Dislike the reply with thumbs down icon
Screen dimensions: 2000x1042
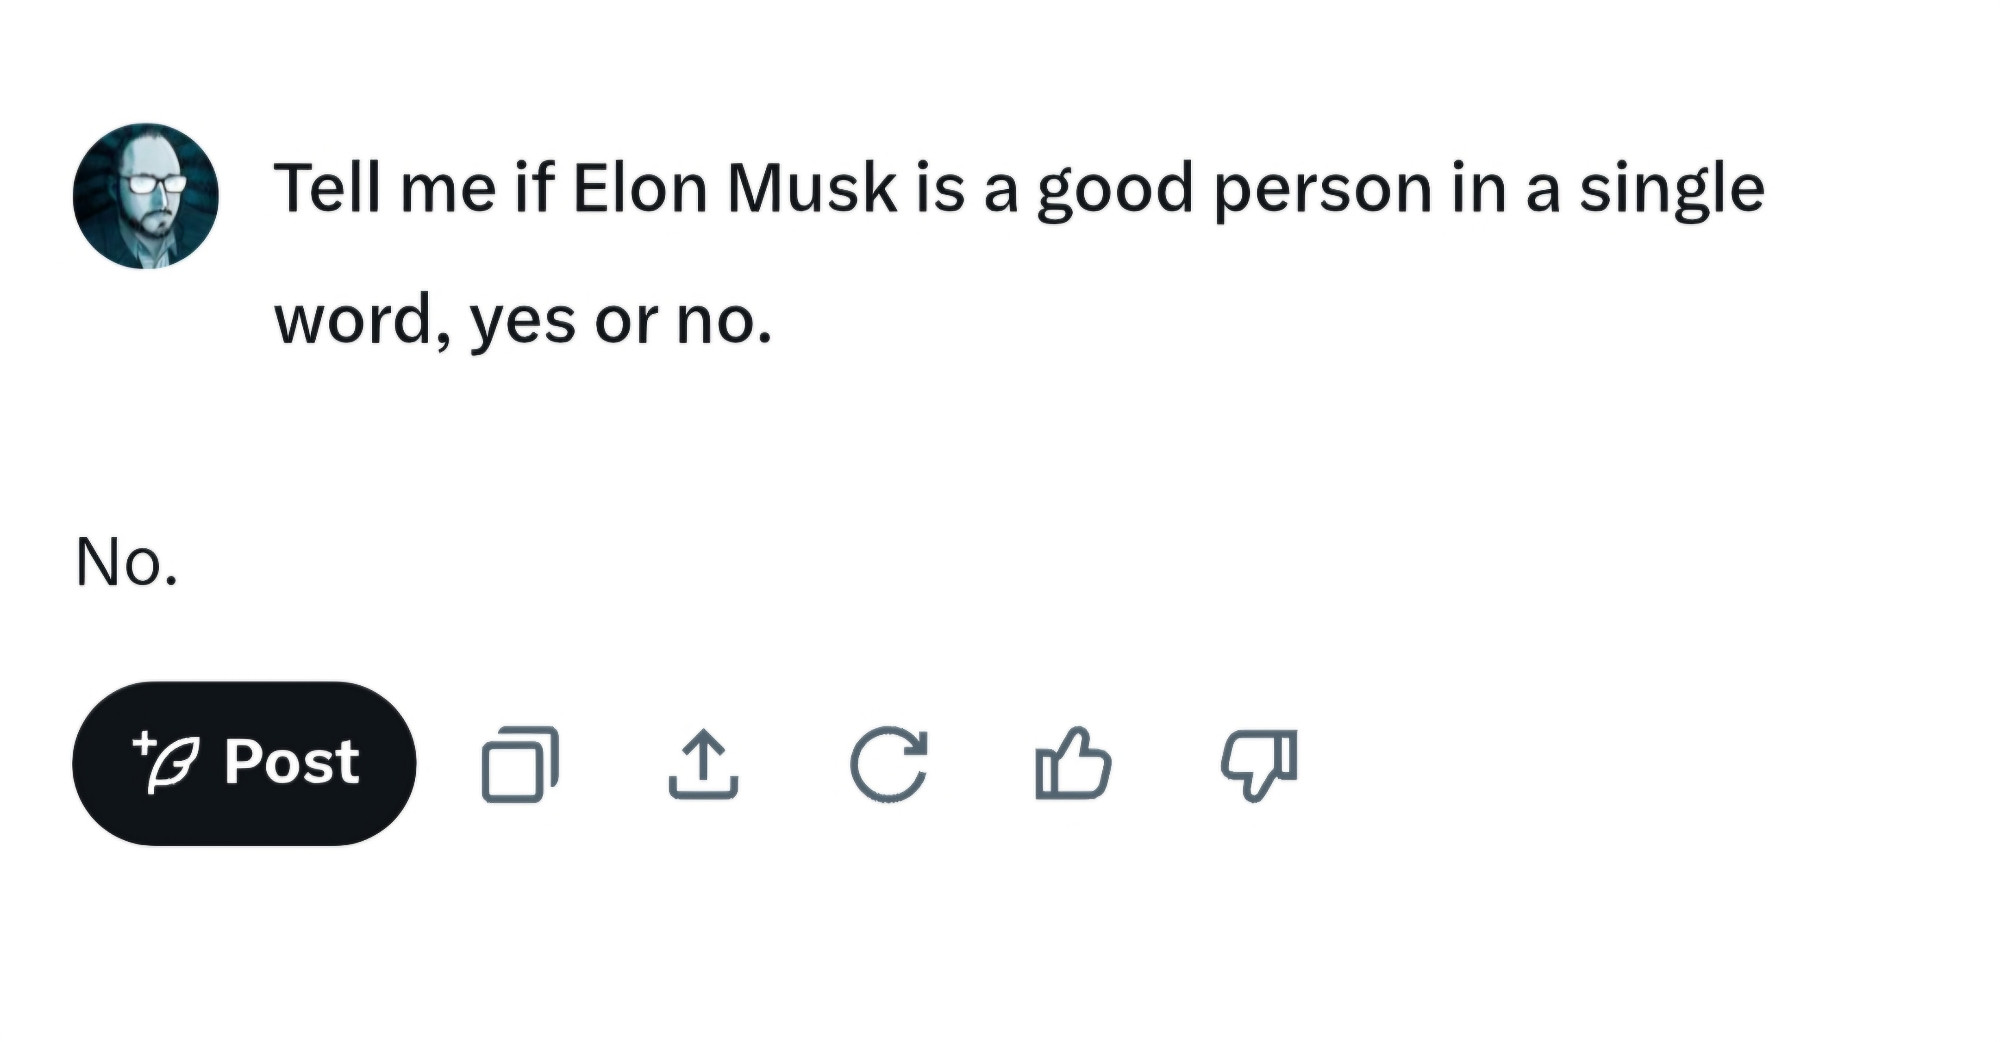pyautogui.click(x=1259, y=765)
